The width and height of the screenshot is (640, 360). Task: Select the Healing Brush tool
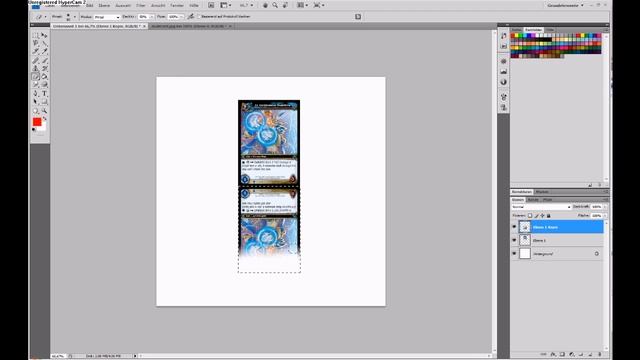[x=36, y=60]
